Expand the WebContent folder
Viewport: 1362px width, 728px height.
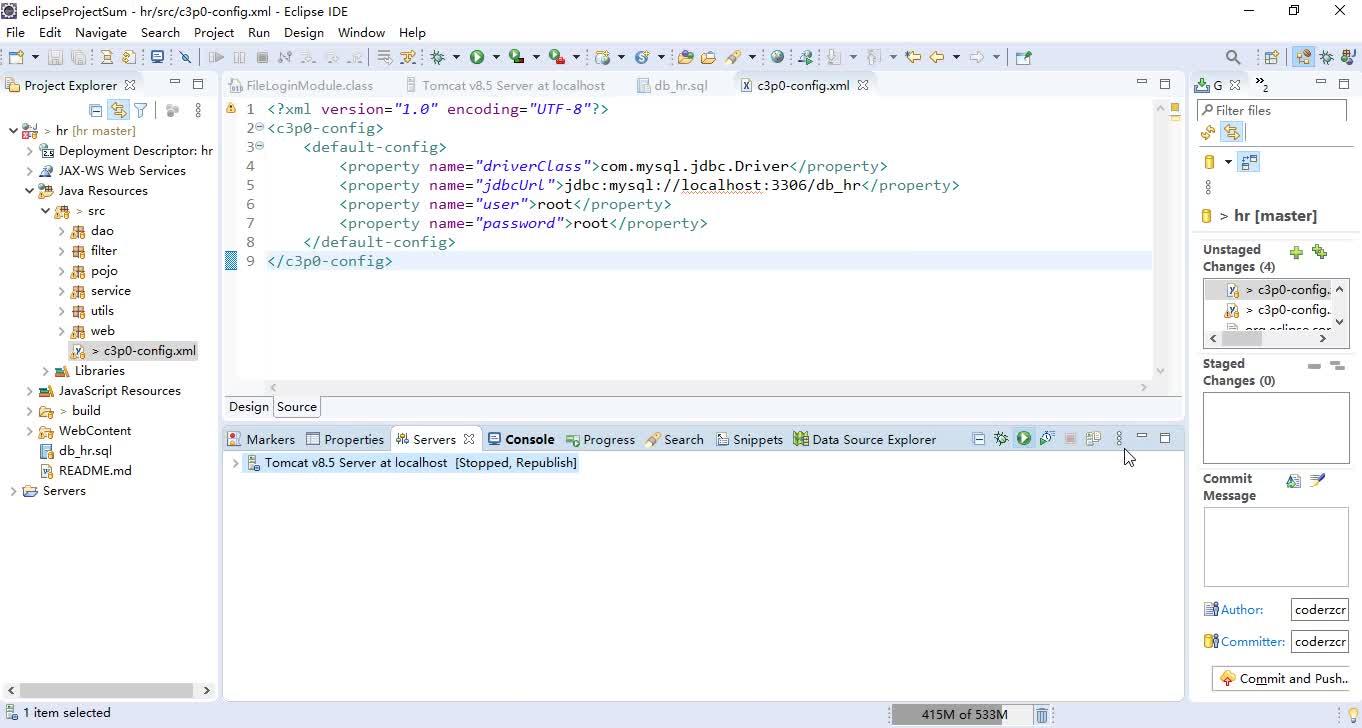[x=30, y=431]
